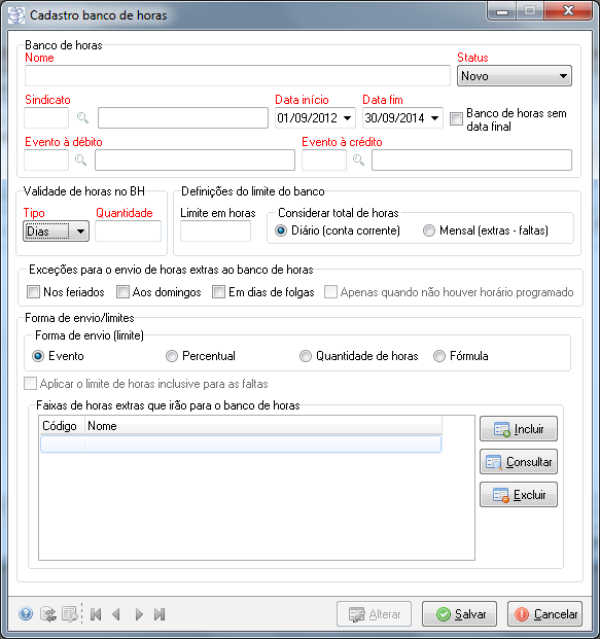Expand the Tipo dropdown showing Dias
This screenshot has height=639, width=600.
(x=79, y=231)
